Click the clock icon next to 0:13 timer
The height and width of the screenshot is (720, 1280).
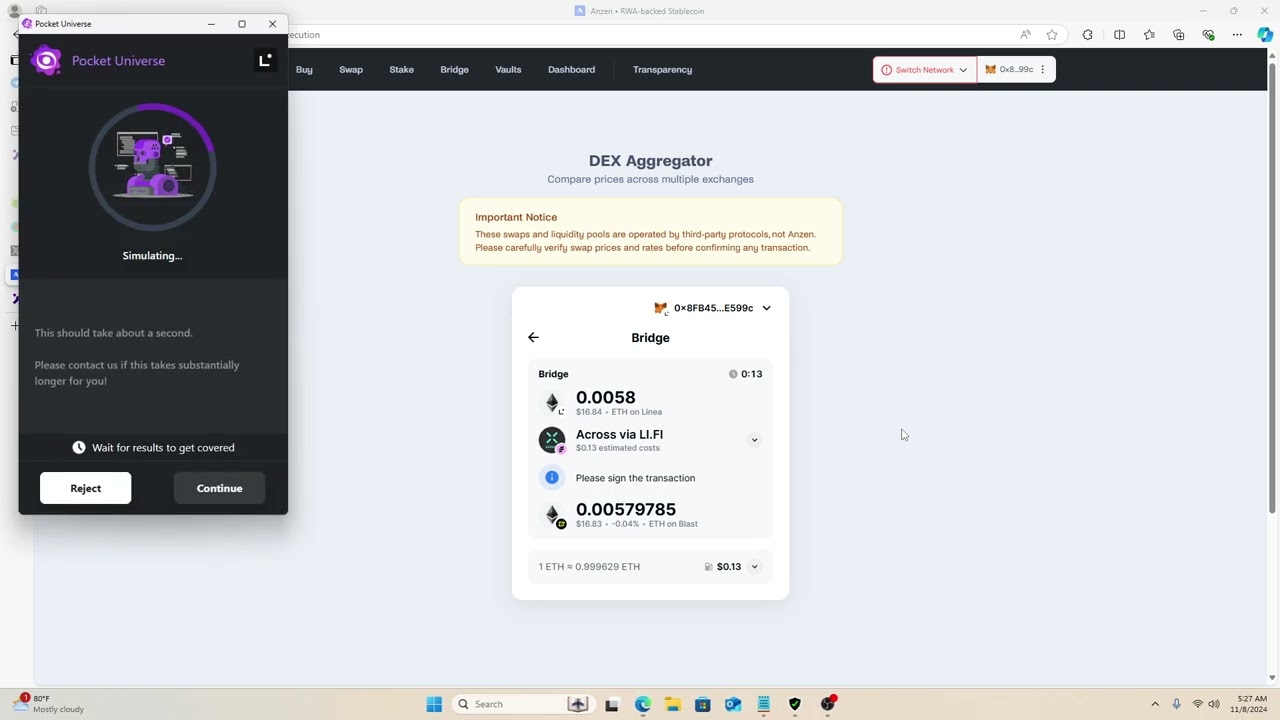coord(733,374)
